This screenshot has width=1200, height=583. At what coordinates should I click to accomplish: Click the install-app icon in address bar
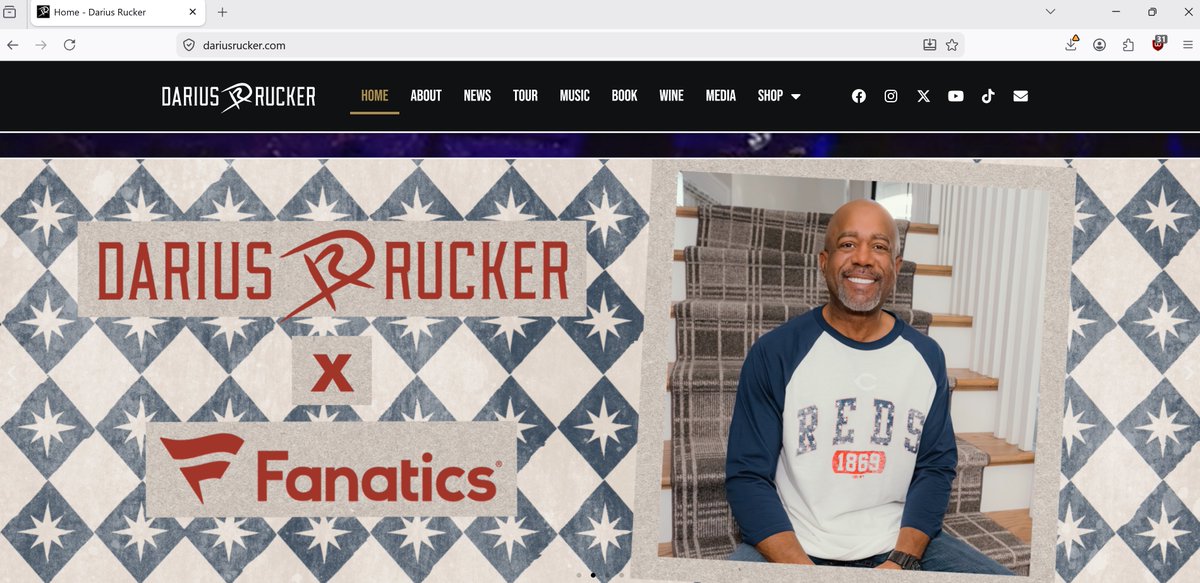tap(929, 45)
